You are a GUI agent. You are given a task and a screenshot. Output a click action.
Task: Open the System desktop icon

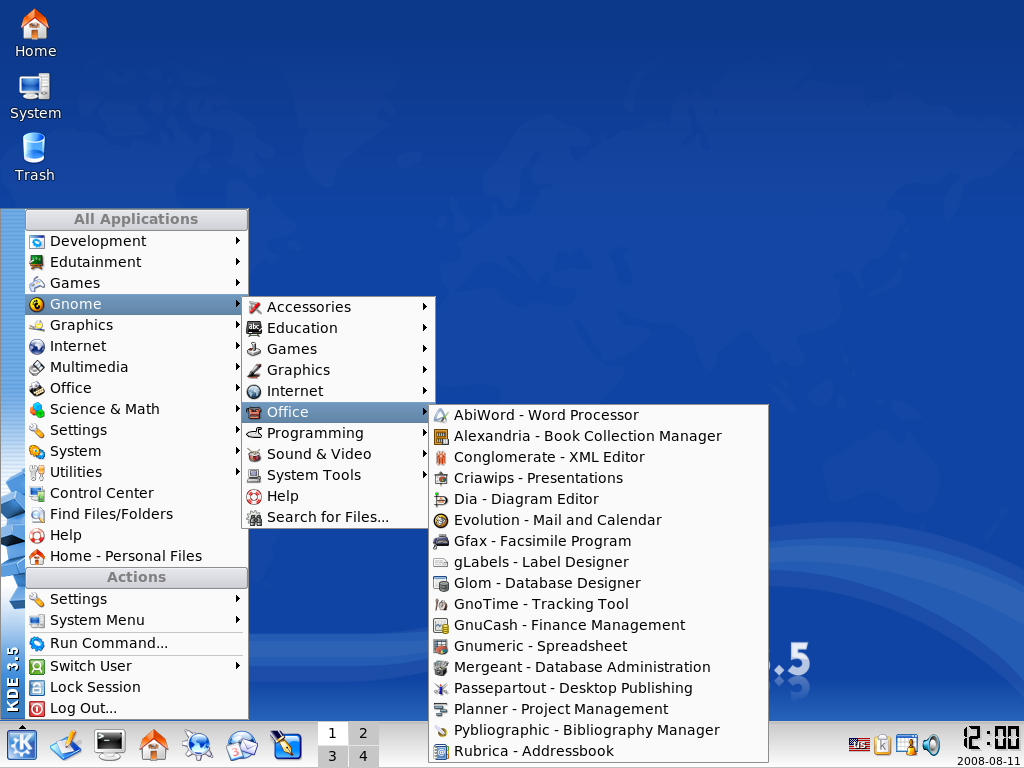tap(35, 96)
